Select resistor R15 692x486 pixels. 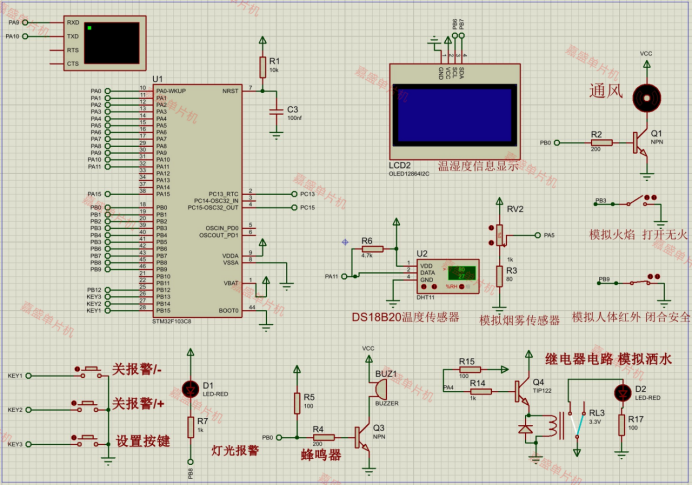[470, 369]
